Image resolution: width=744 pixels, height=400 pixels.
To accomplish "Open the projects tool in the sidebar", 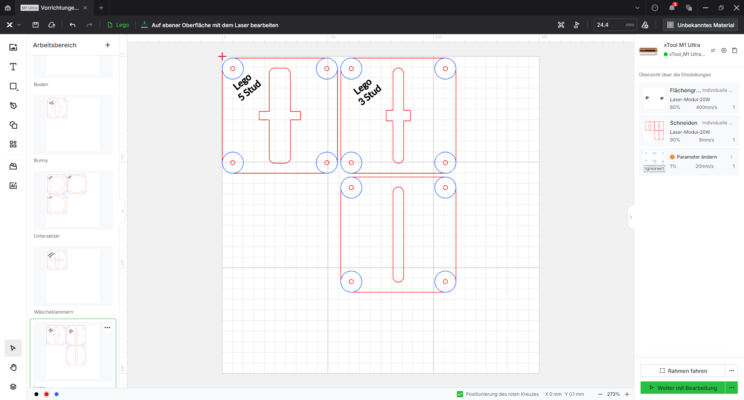I will point(13,167).
